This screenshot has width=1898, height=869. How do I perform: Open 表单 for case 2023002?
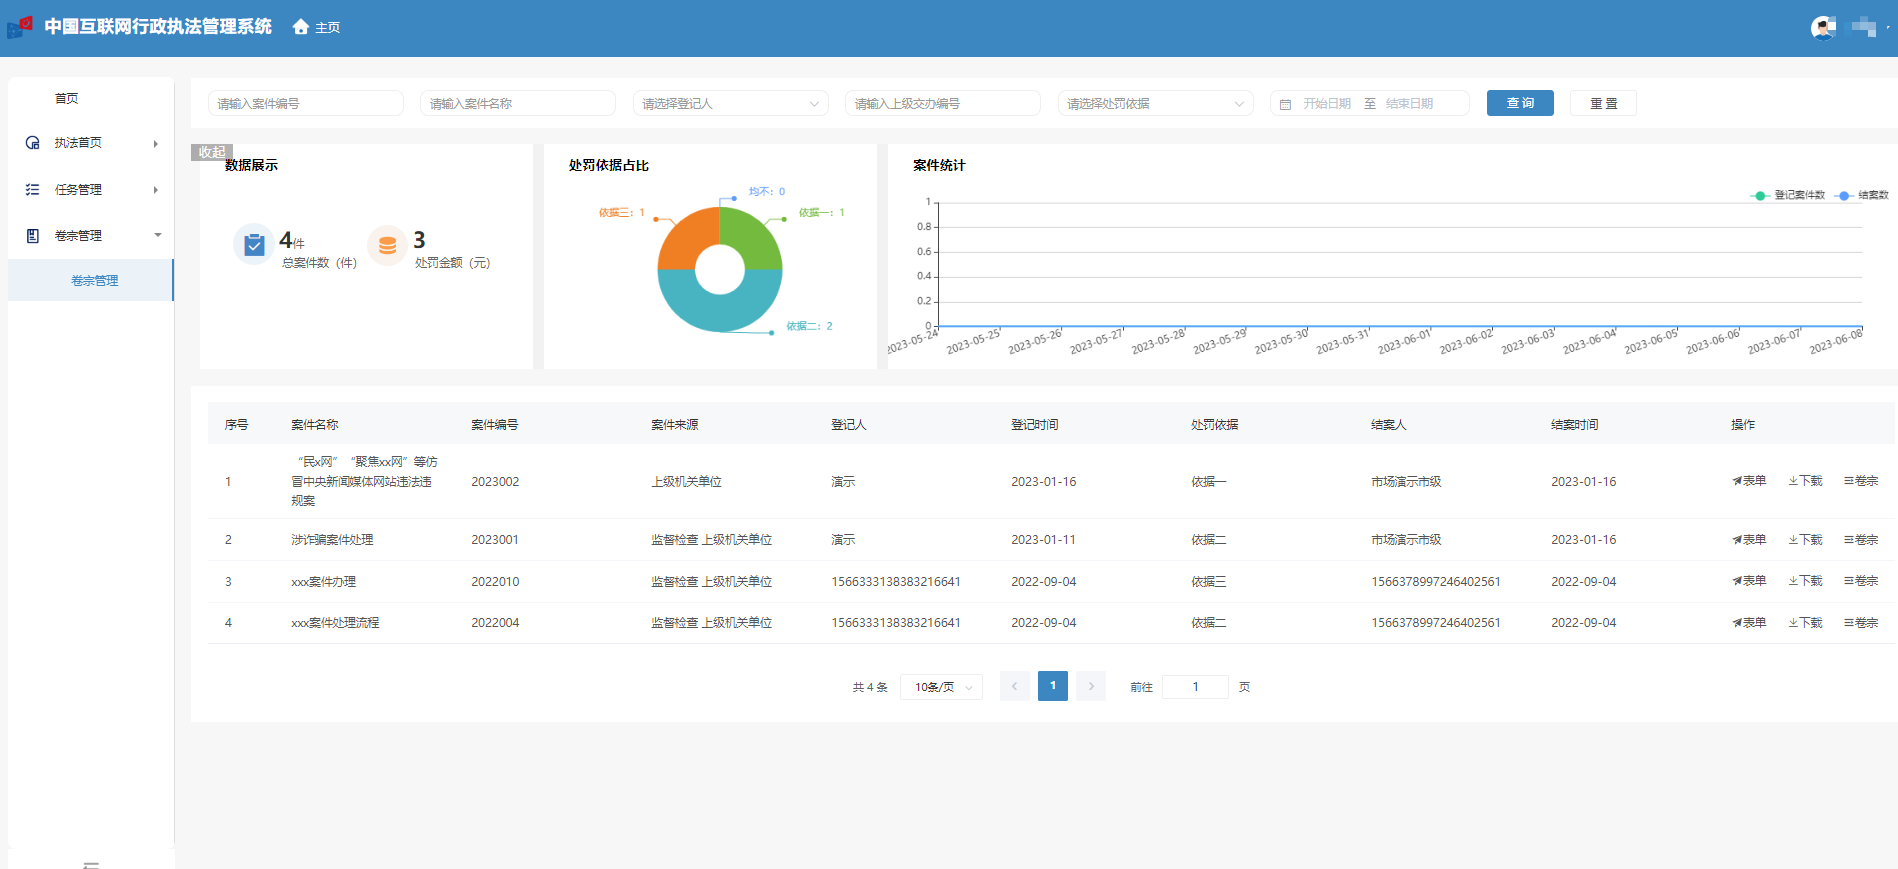(x=1749, y=481)
